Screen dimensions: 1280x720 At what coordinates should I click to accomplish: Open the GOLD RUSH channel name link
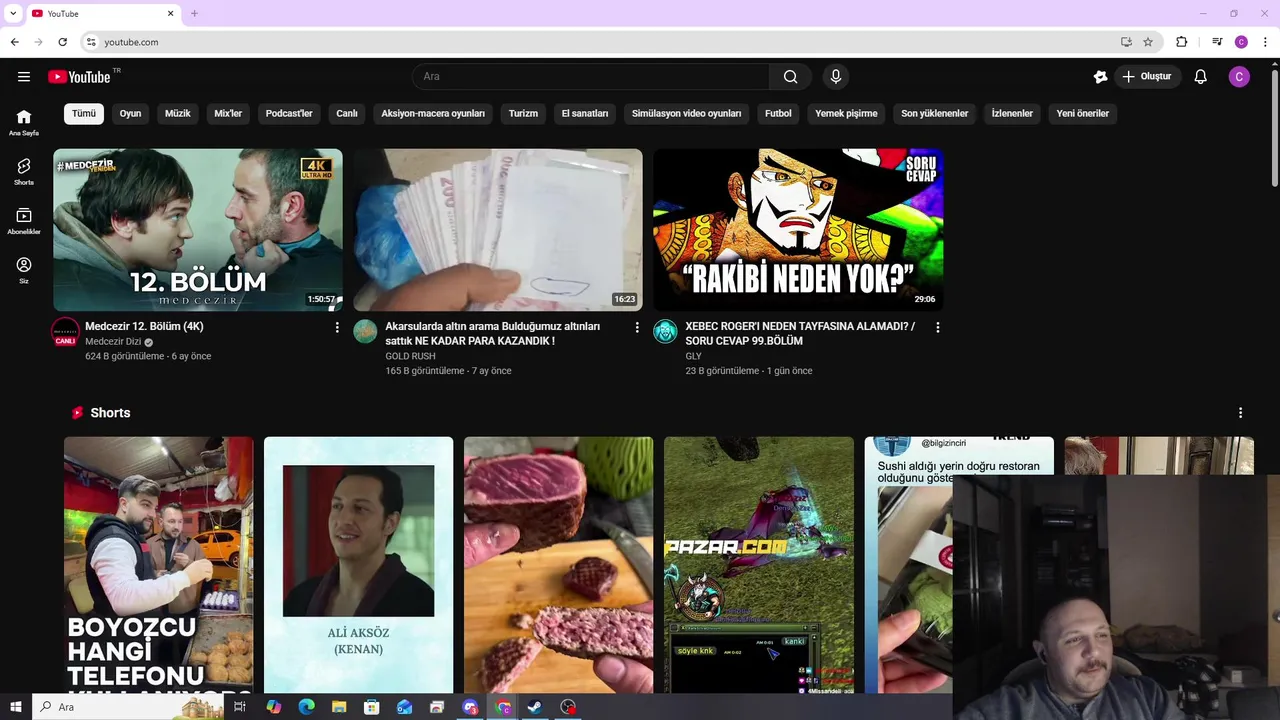(410, 356)
